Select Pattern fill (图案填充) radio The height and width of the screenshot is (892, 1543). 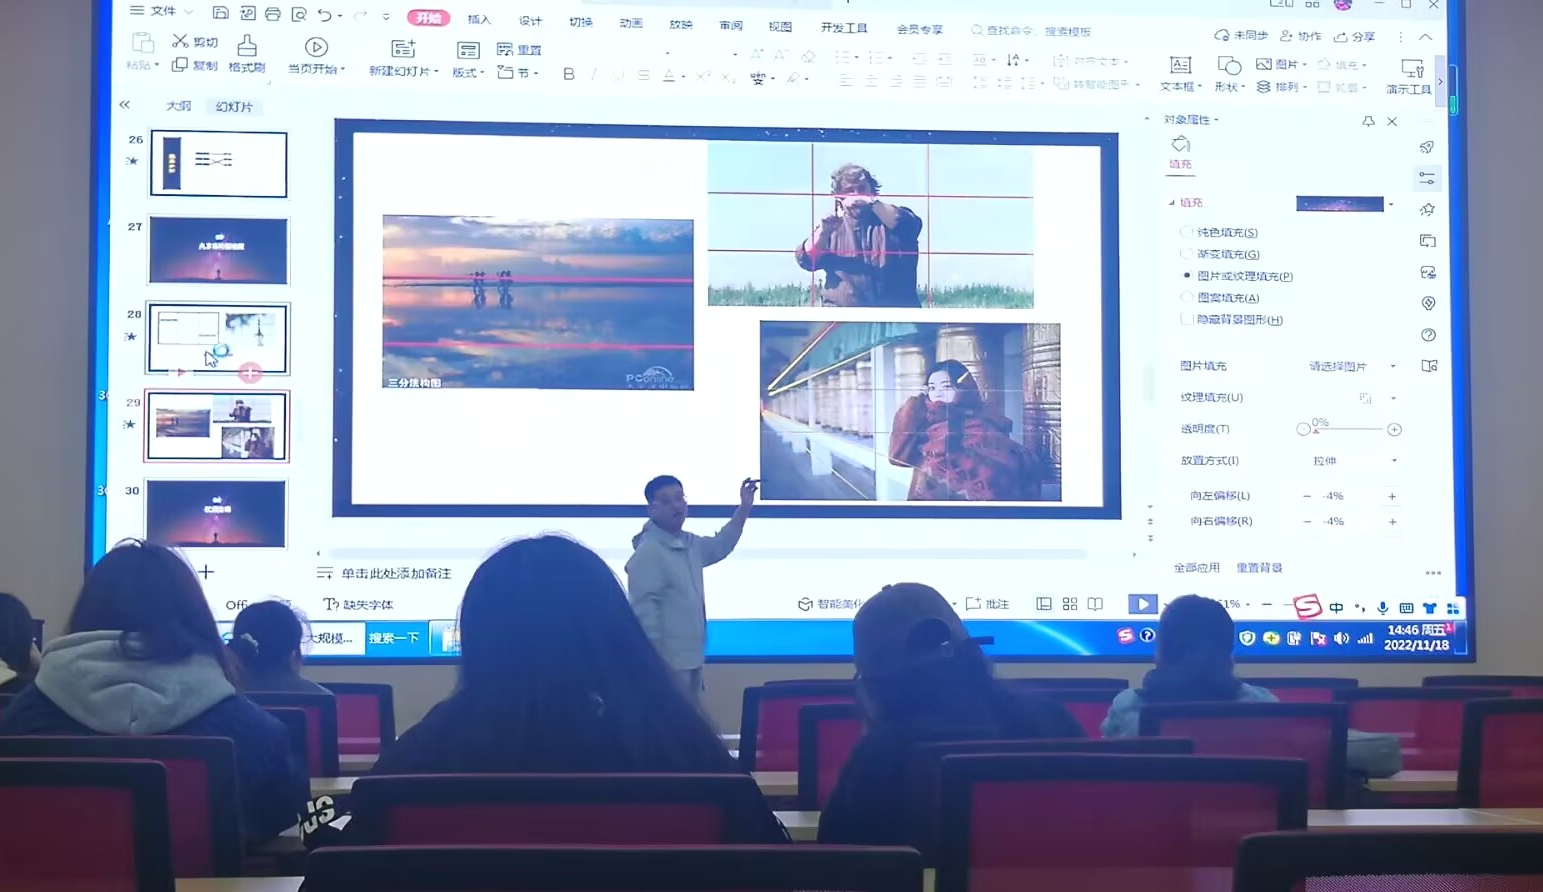click(1187, 297)
